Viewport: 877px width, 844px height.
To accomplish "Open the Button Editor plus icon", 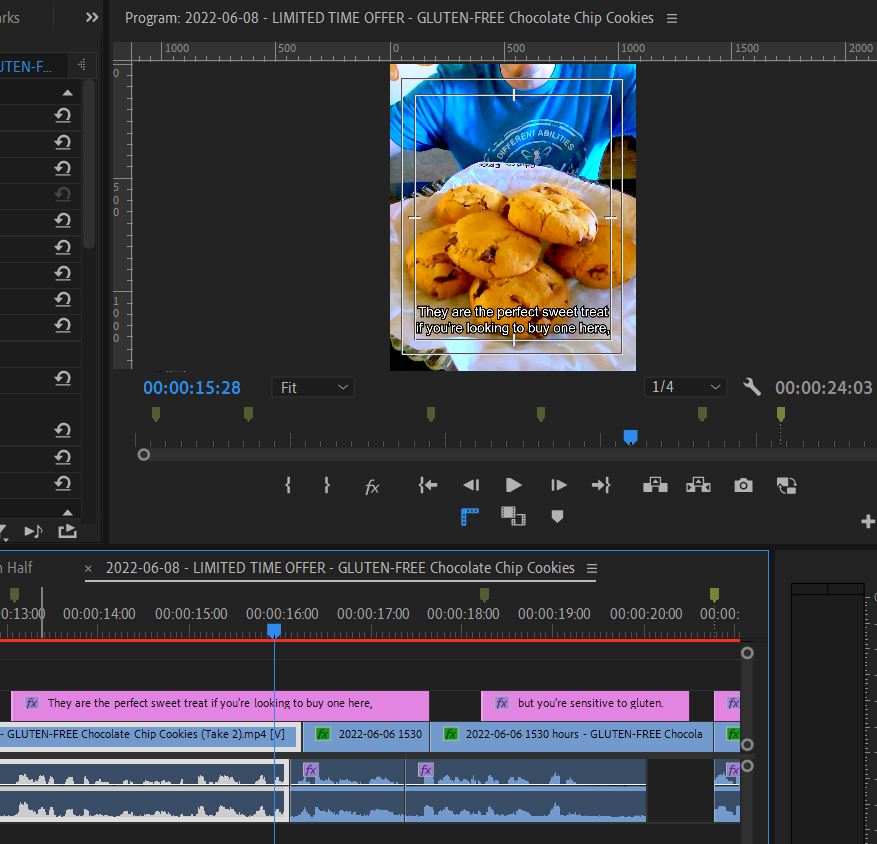I will [x=867, y=521].
